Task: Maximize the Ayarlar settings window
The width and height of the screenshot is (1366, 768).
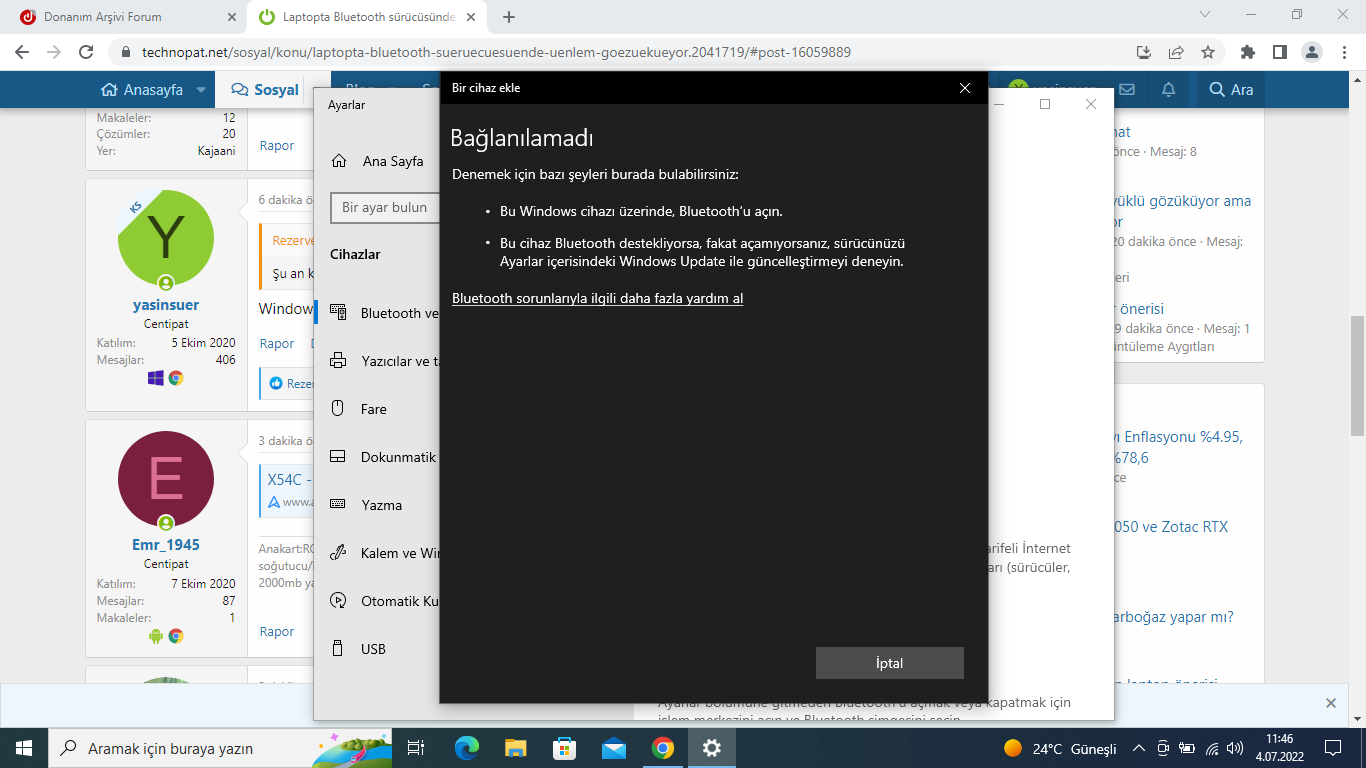Action: (x=1045, y=104)
